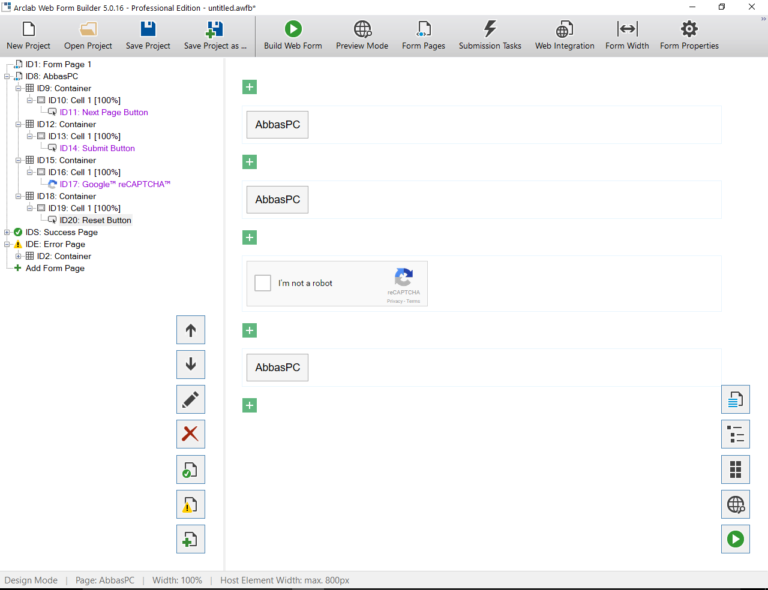This screenshot has height=590, width=768.
Task: Click the page with green checkmark button
Action: pos(191,470)
